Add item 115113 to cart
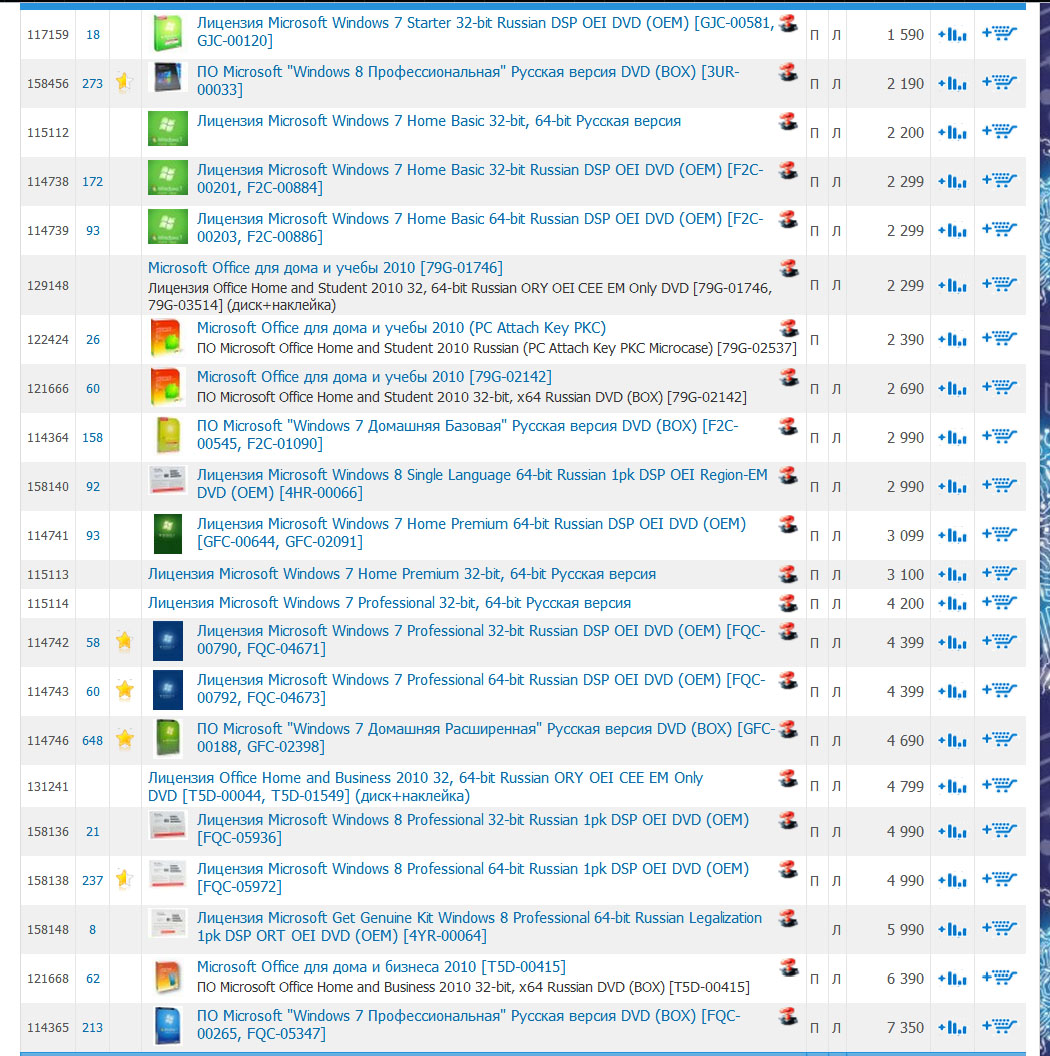Viewport: 1050px width, 1056px height. coord(999,573)
